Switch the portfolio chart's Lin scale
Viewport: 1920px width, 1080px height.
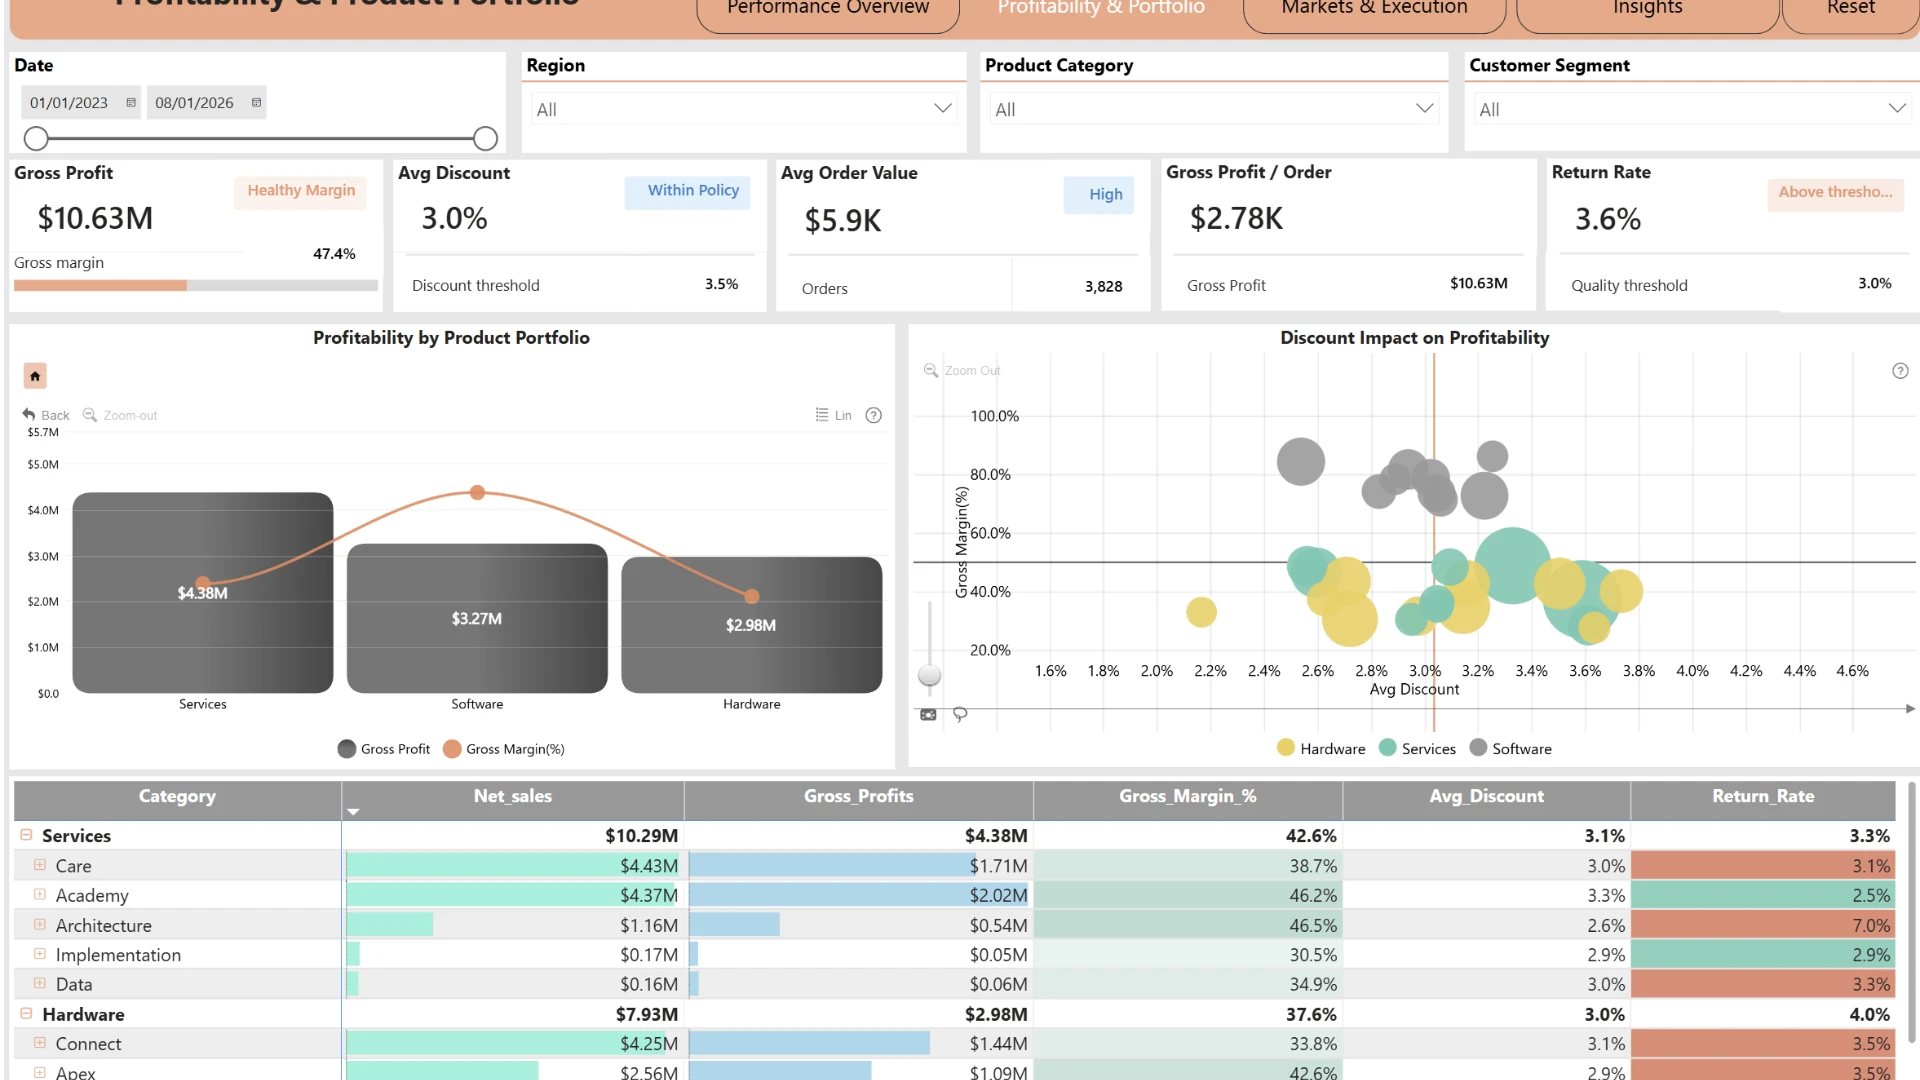[833, 415]
